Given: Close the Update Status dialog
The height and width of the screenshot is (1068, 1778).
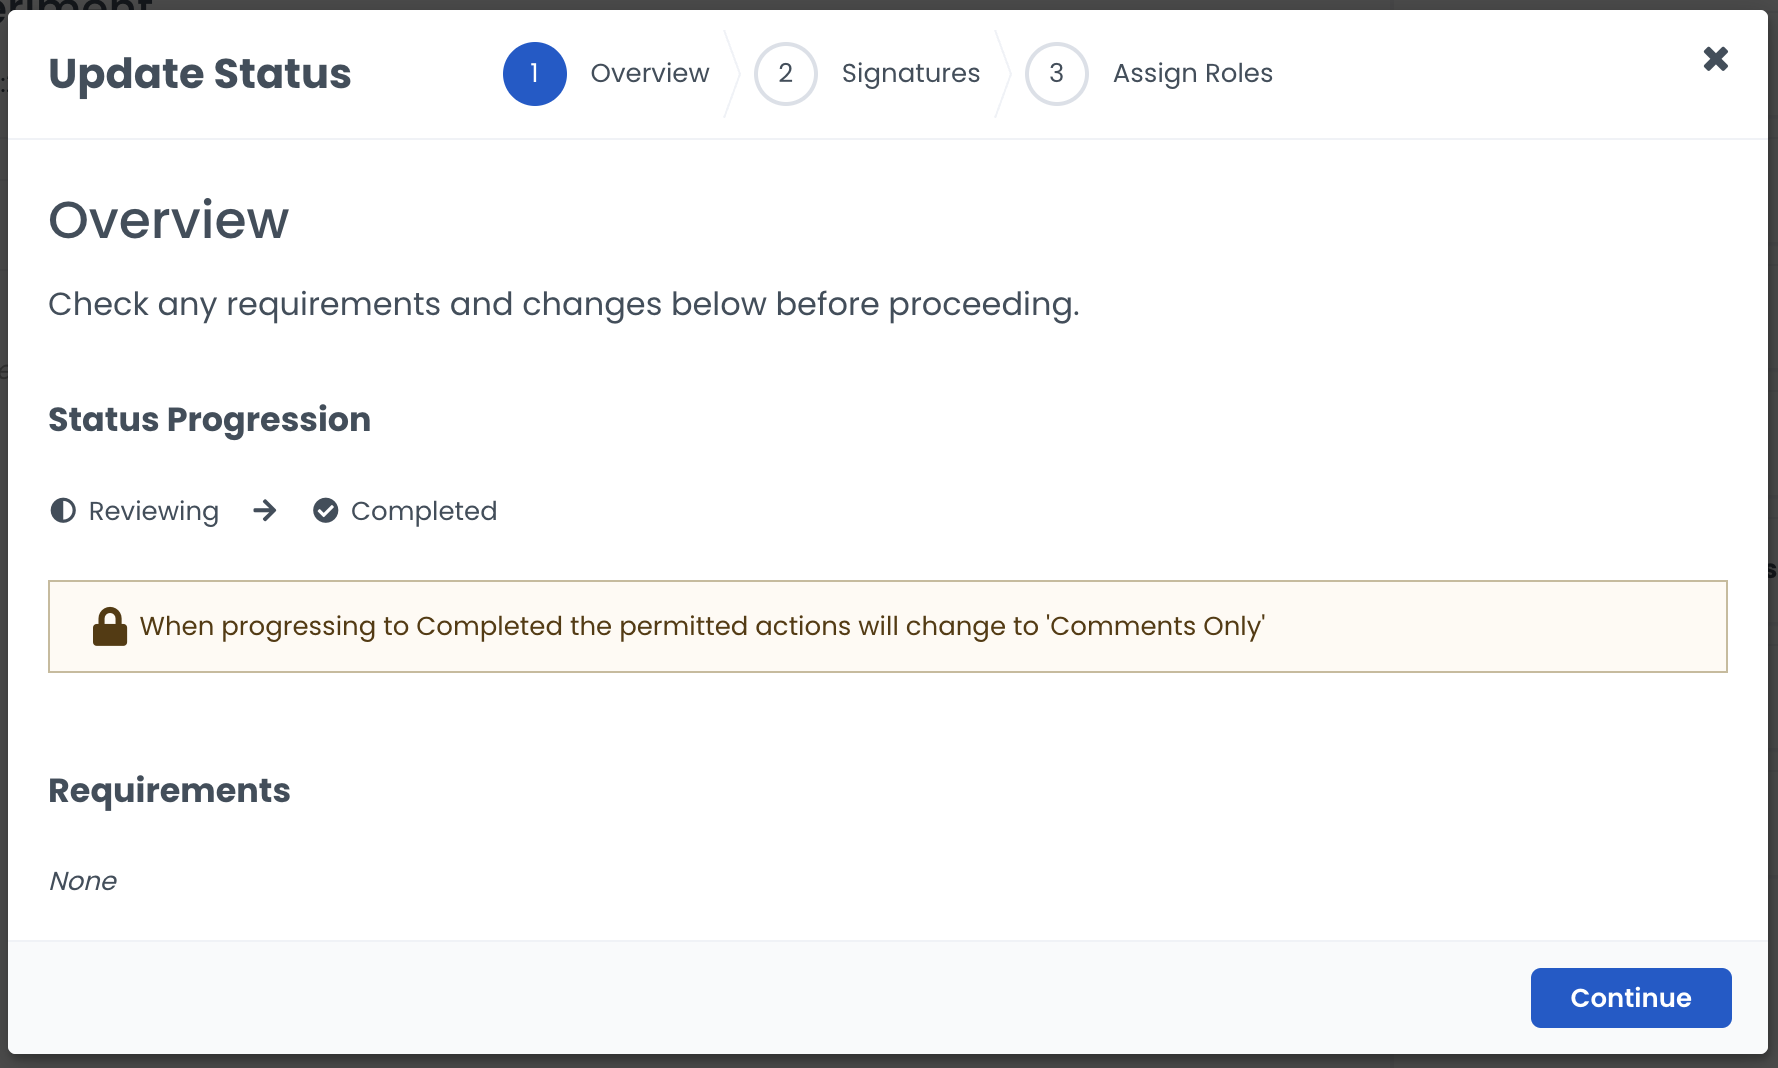Looking at the screenshot, I should 1715,59.
